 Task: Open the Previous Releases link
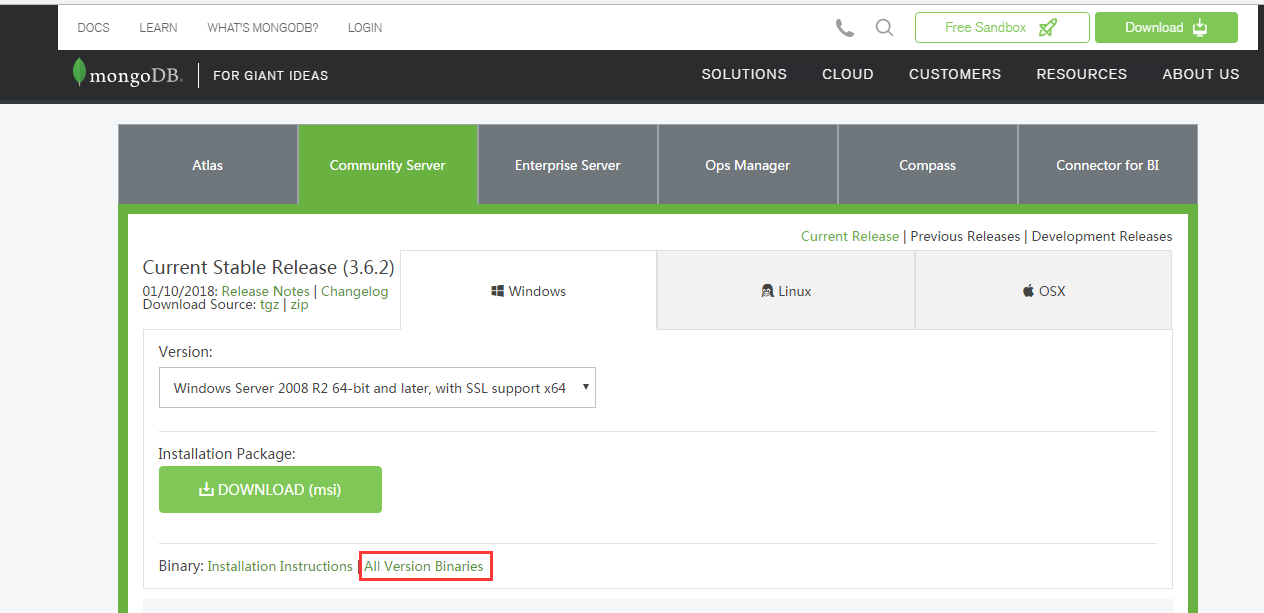pos(965,237)
